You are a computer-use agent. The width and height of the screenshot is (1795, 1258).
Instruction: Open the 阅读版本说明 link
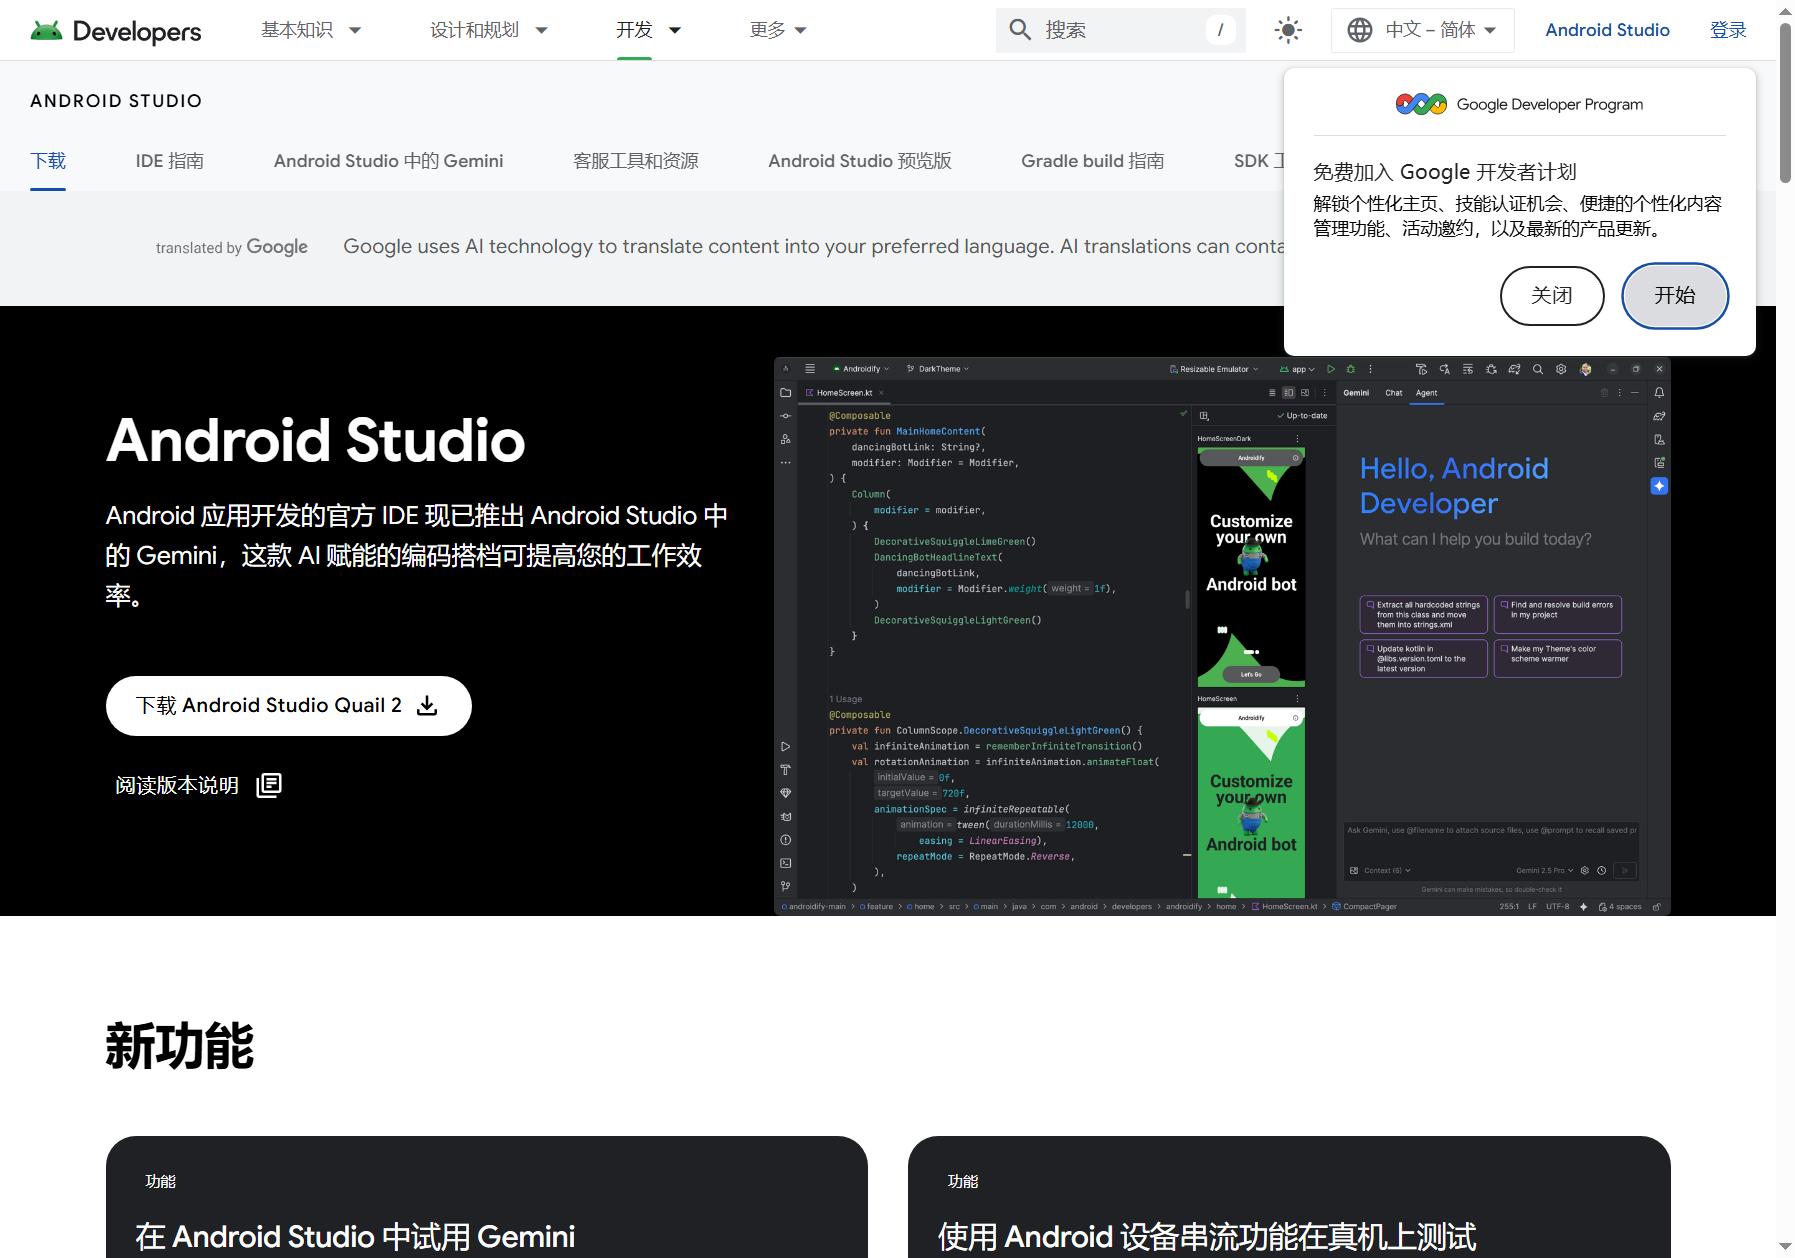(x=199, y=786)
